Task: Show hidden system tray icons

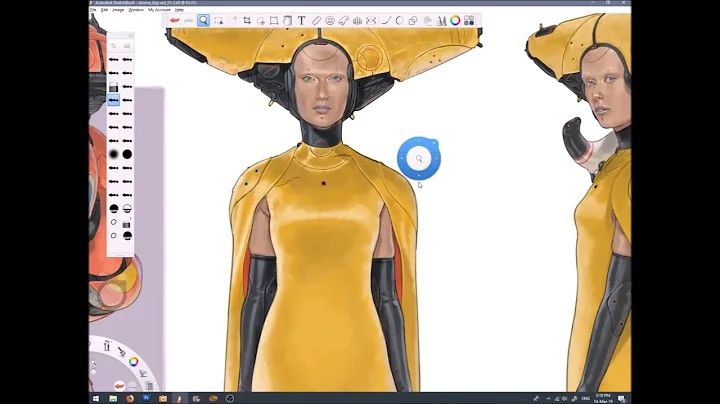Action: coord(548,398)
